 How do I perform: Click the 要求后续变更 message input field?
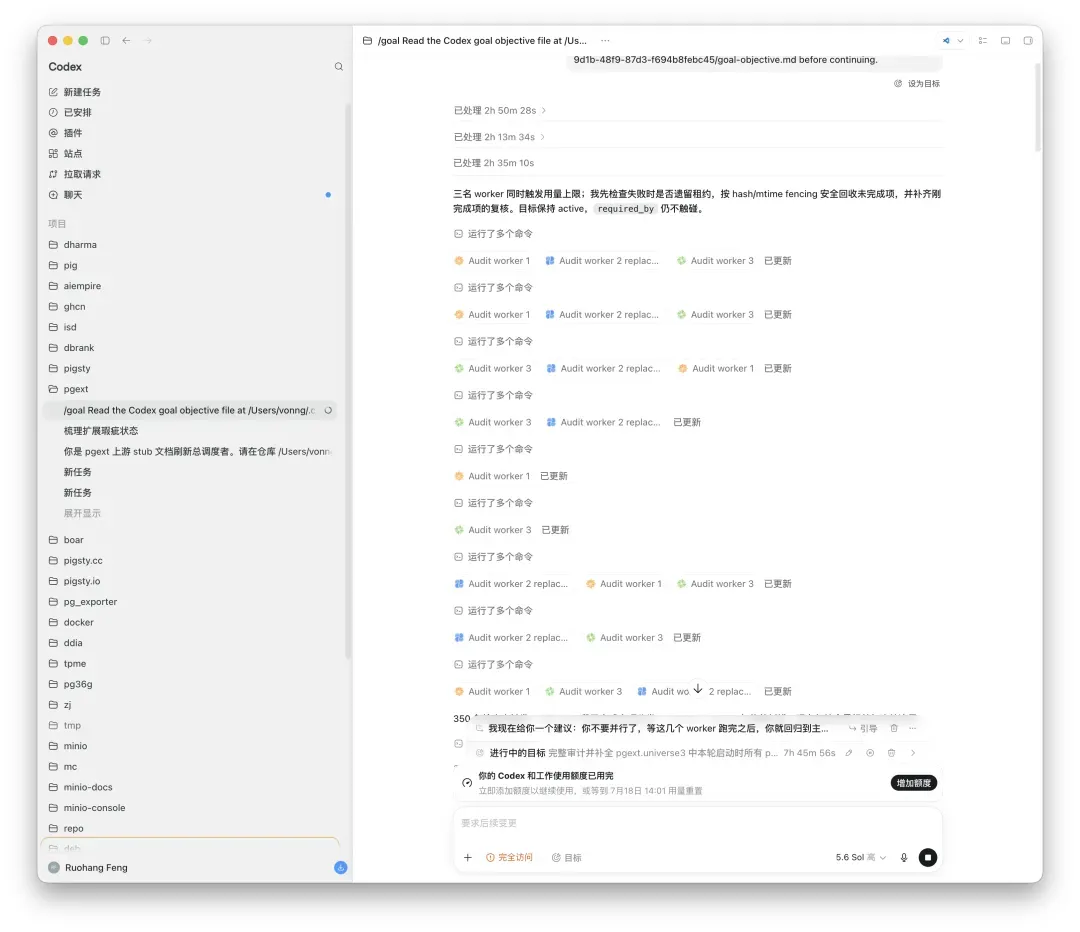tap(697, 823)
